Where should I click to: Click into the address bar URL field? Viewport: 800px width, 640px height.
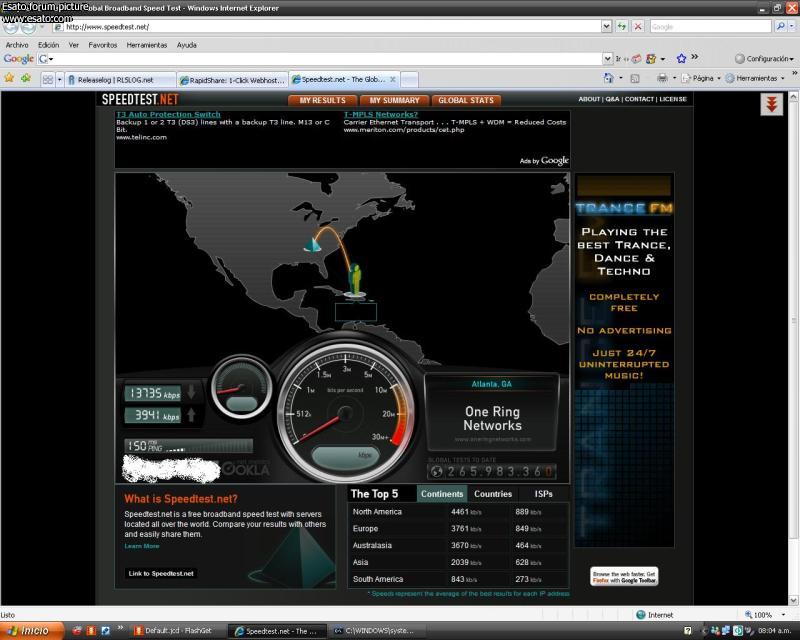click(327, 27)
